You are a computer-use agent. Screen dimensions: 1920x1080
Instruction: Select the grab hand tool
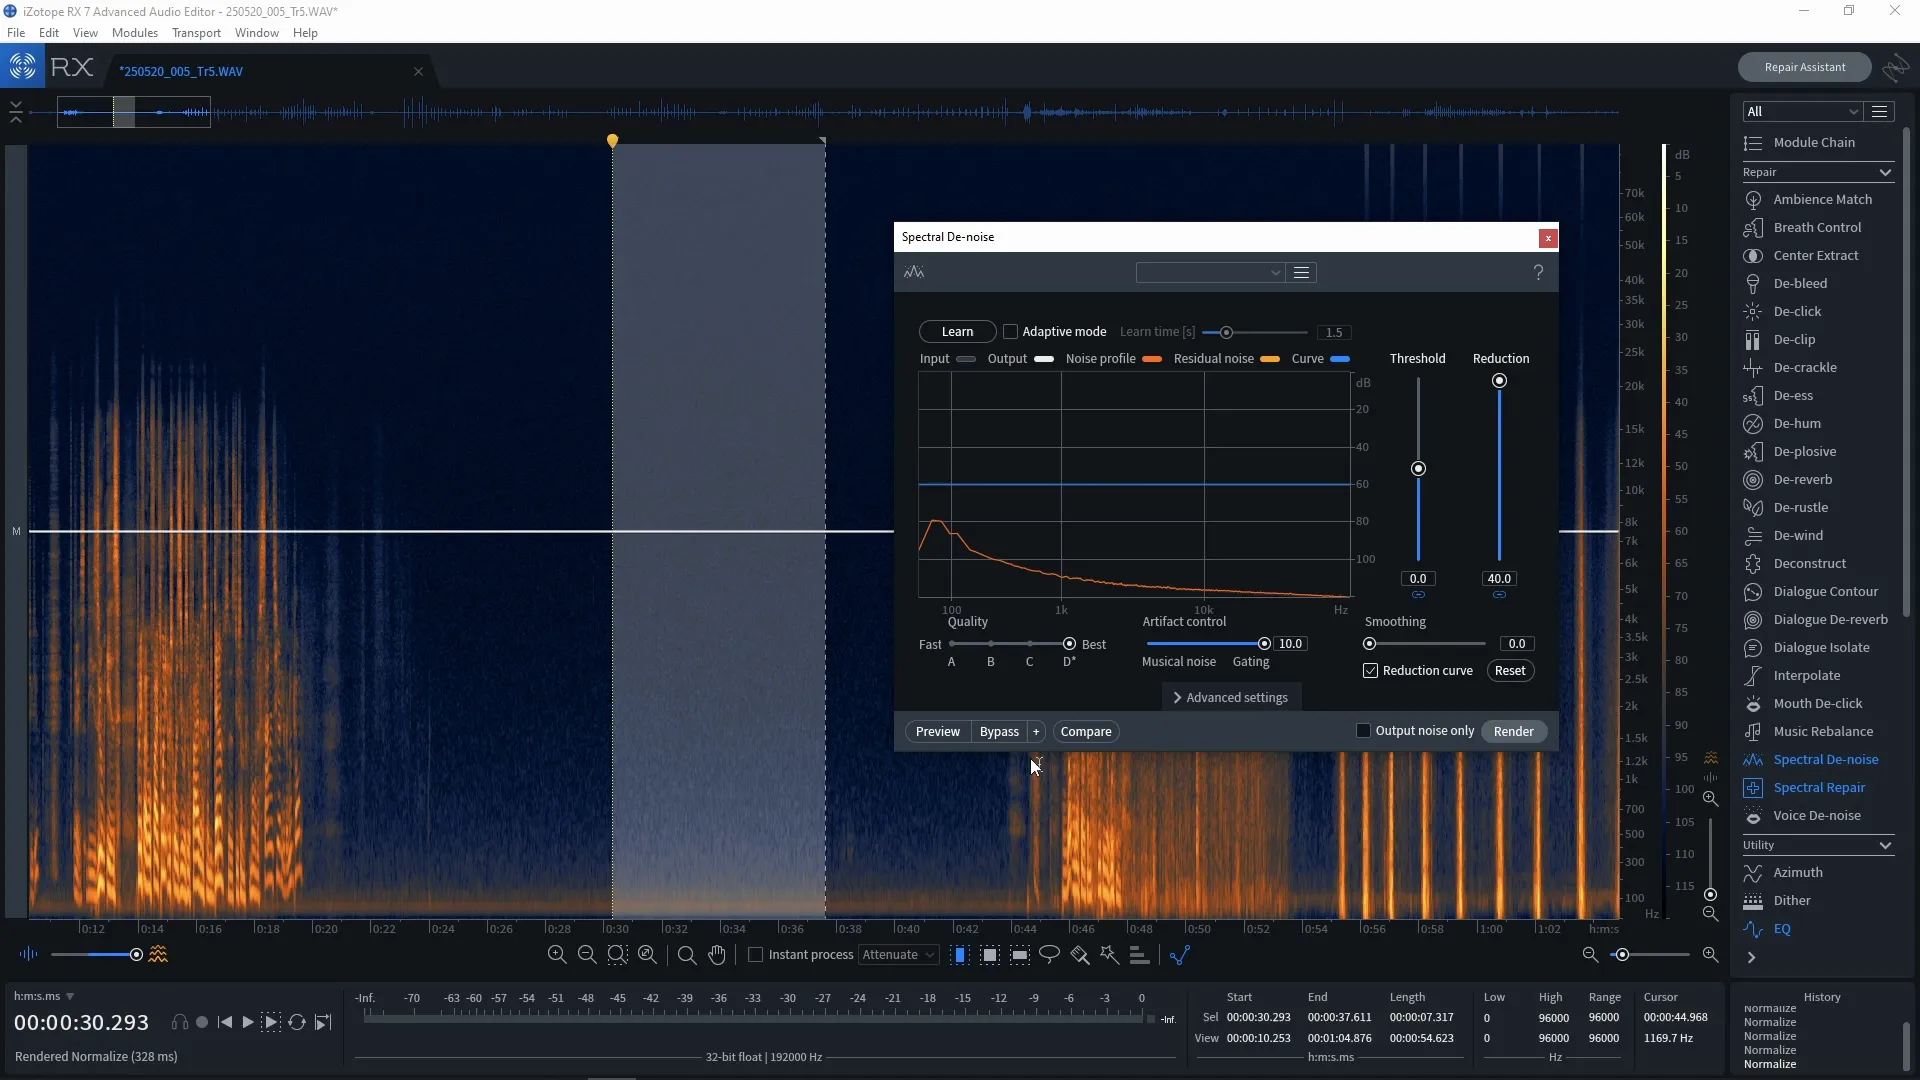(717, 955)
